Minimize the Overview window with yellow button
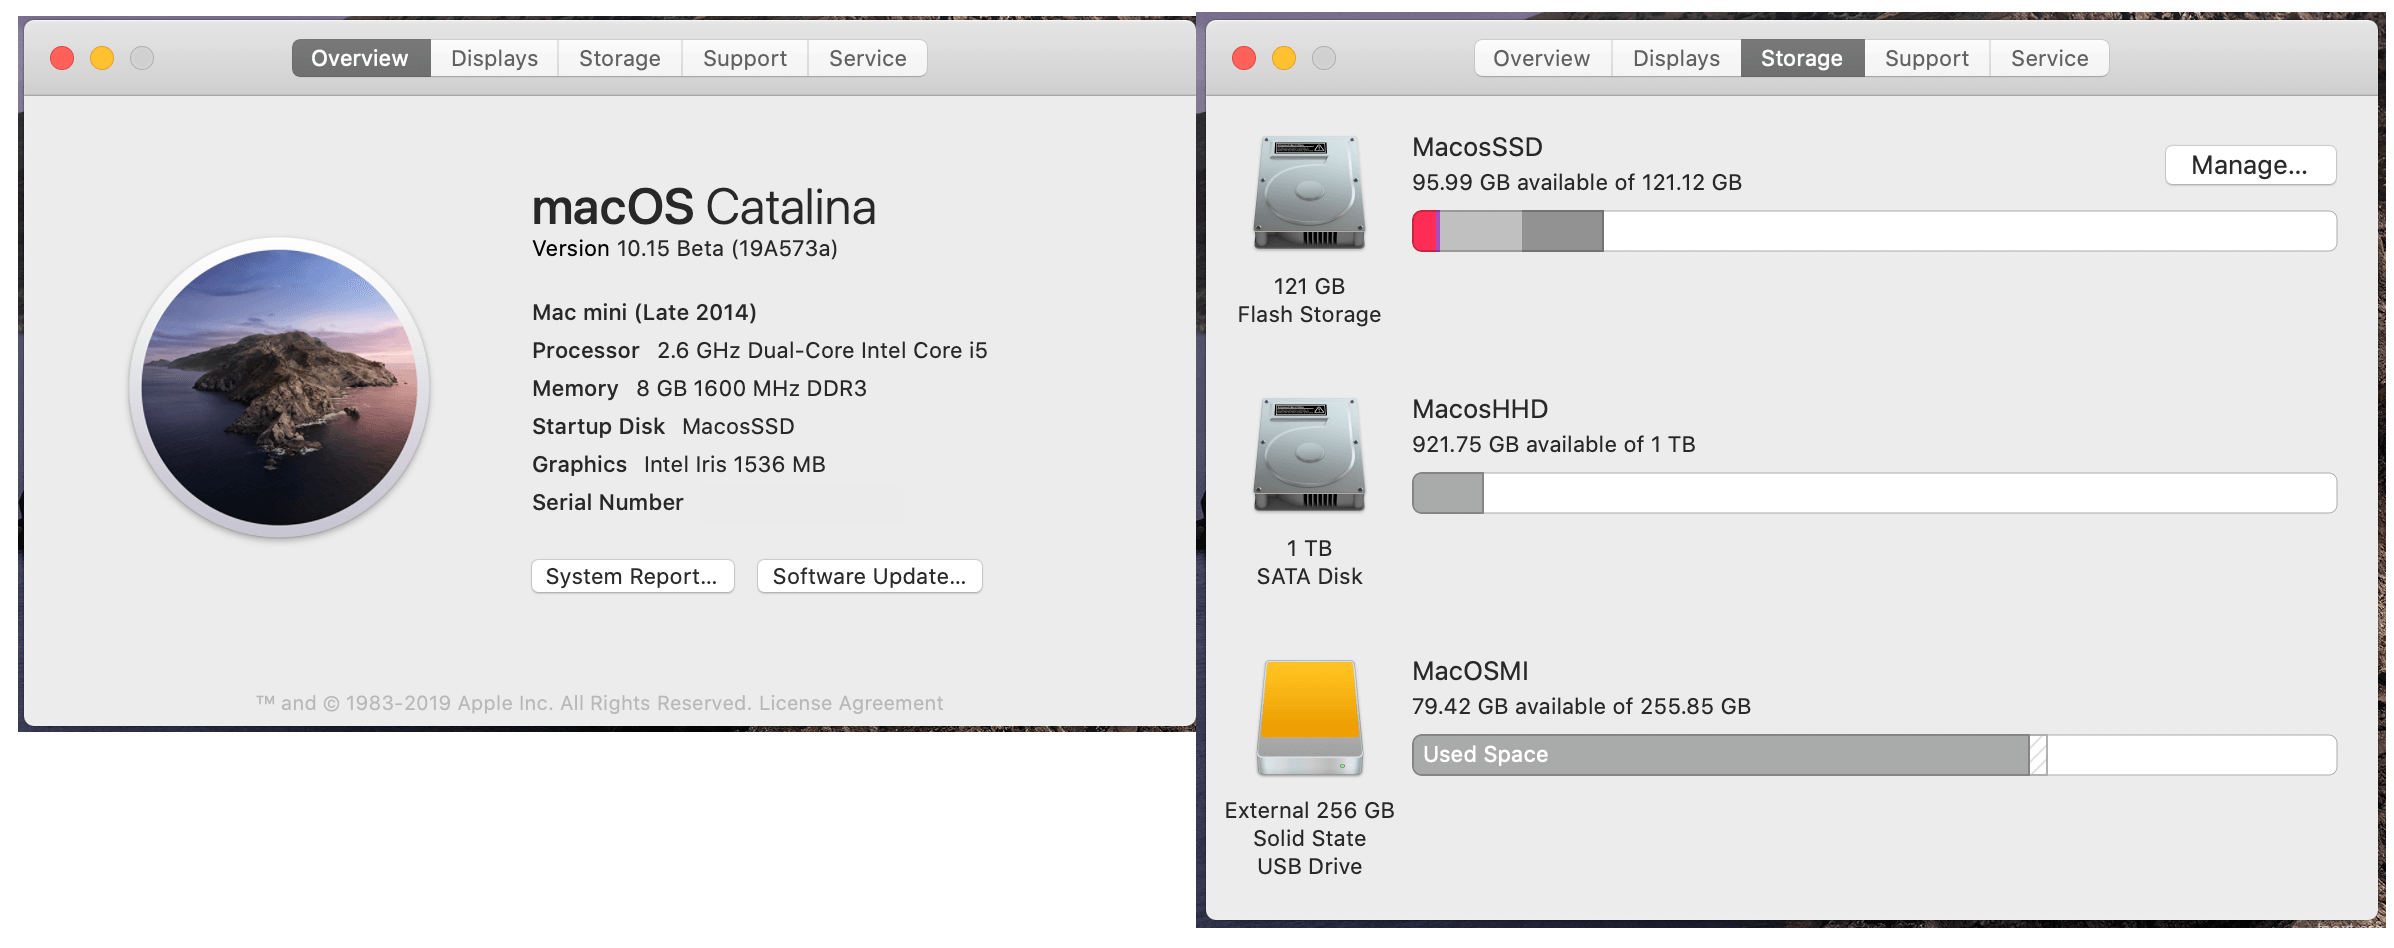Viewport: 2394px width, 948px height. 102,58
